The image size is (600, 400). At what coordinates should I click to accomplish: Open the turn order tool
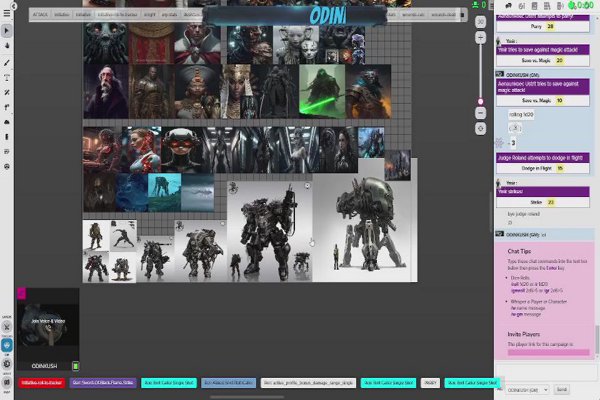(x=7, y=137)
